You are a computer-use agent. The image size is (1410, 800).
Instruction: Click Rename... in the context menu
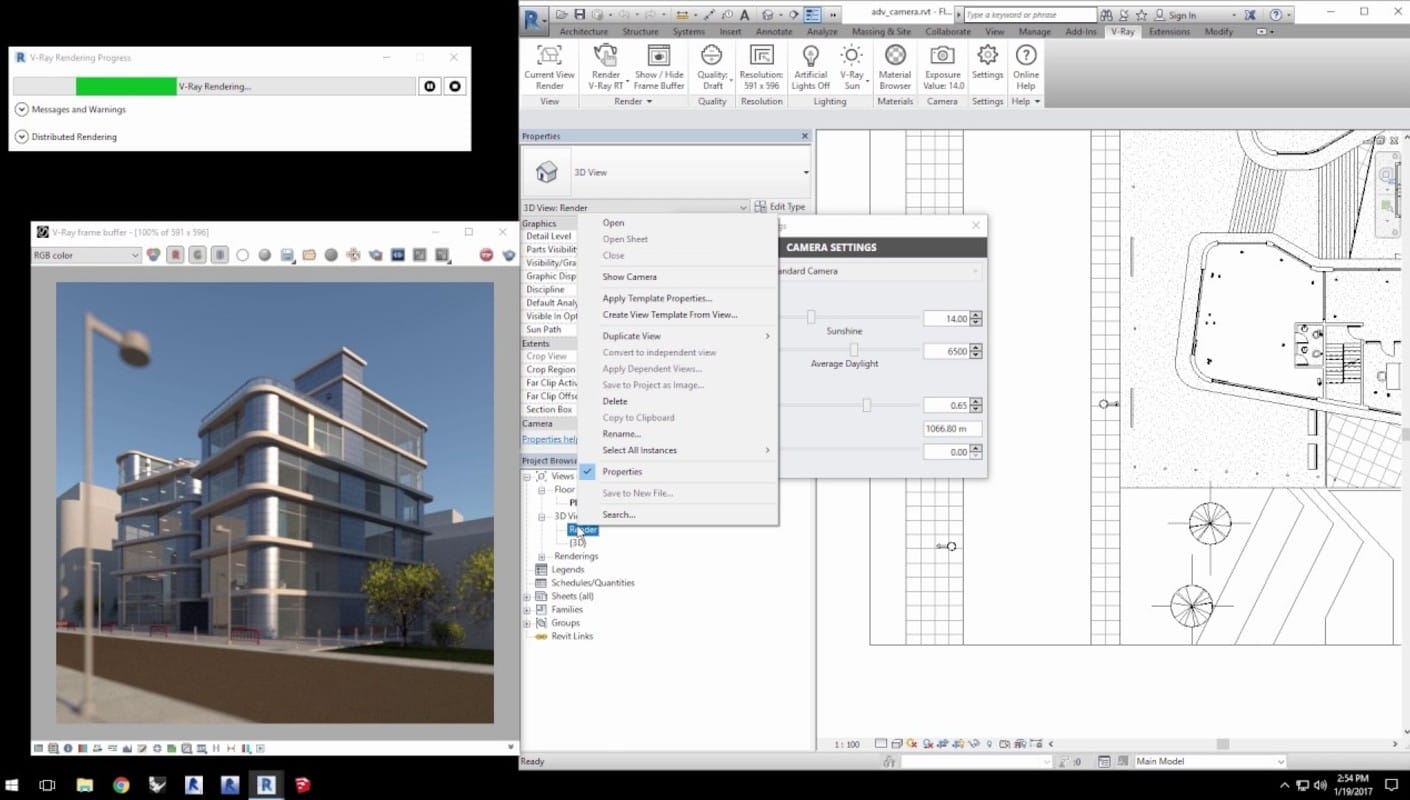pyautogui.click(x=621, y=434)
